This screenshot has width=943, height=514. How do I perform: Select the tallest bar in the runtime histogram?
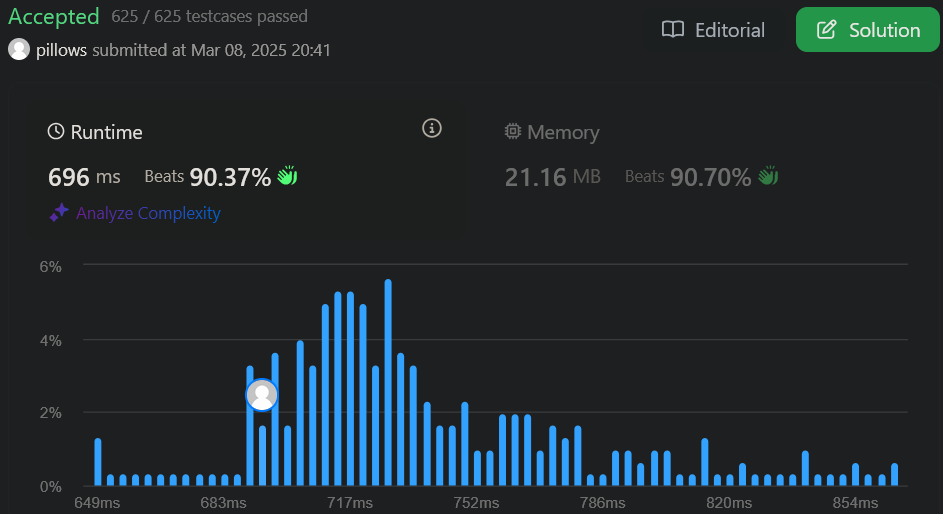388,383
